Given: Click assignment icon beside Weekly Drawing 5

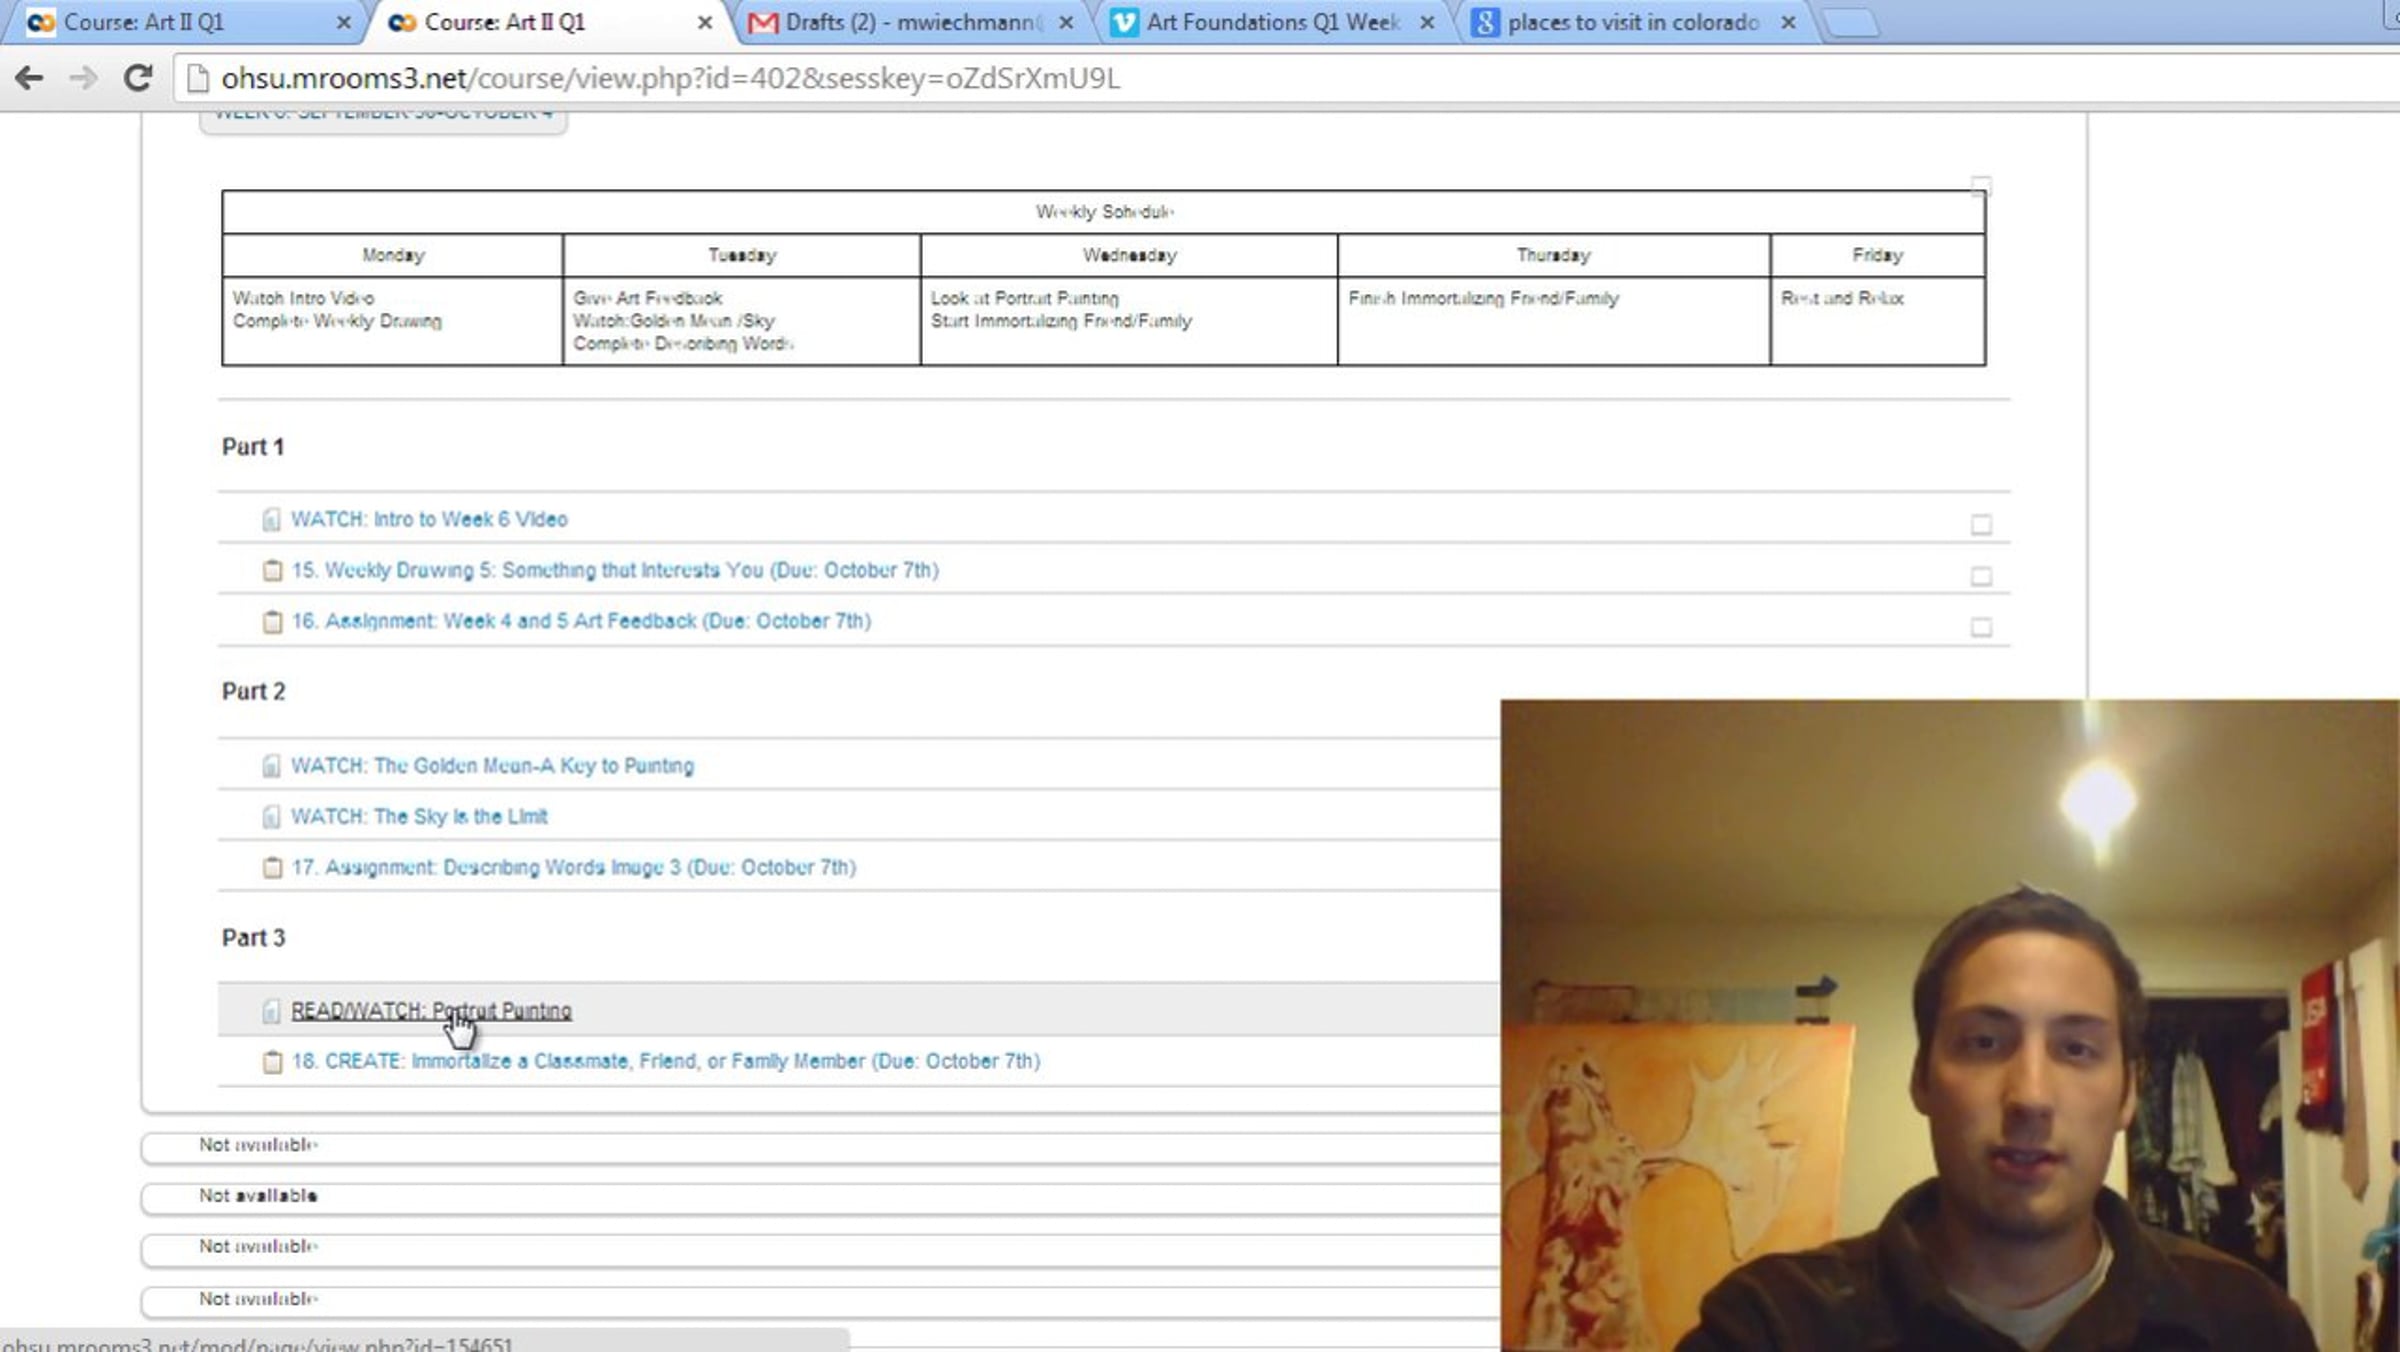Looking at the screenshot, I should point(272,571).
